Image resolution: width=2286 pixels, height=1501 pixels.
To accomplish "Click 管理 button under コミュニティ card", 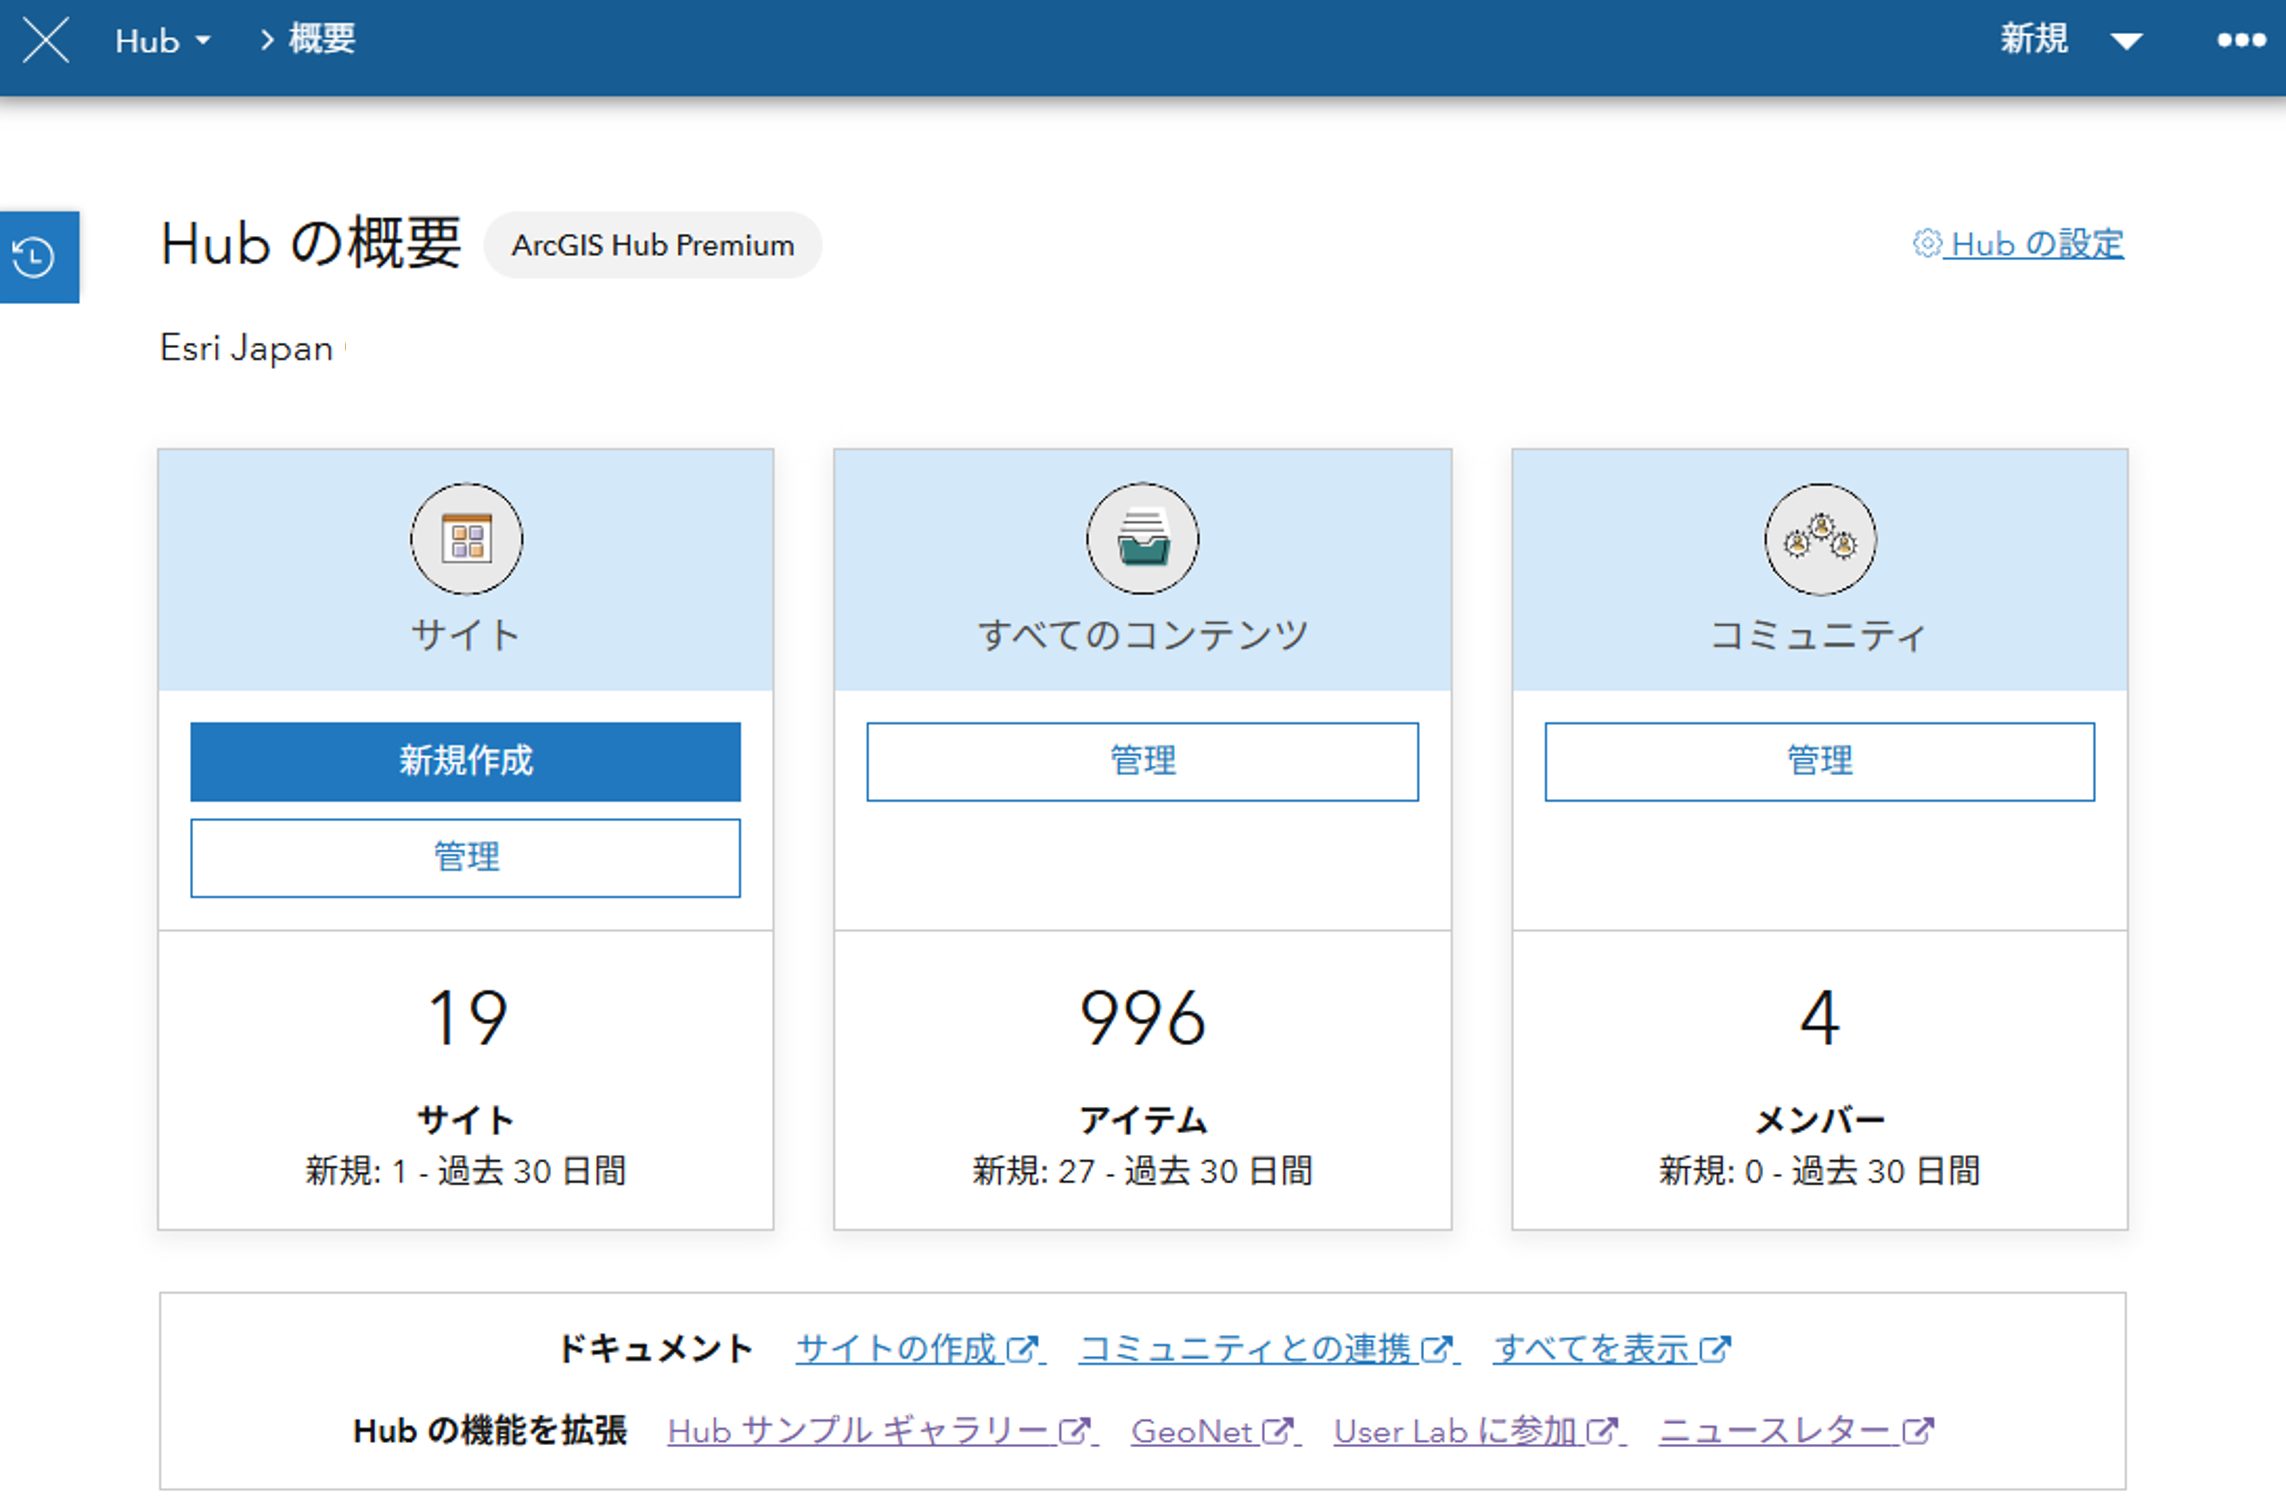I will tap(1819, 761).
